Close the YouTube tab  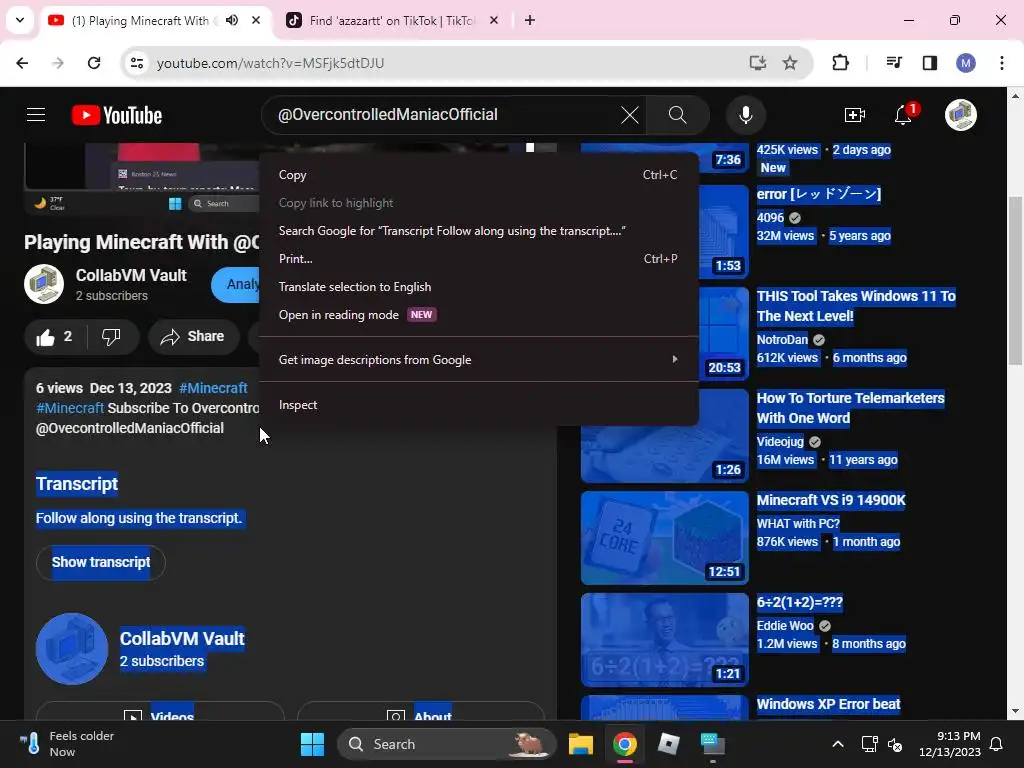pyautogui.click(x=256, y=20)
